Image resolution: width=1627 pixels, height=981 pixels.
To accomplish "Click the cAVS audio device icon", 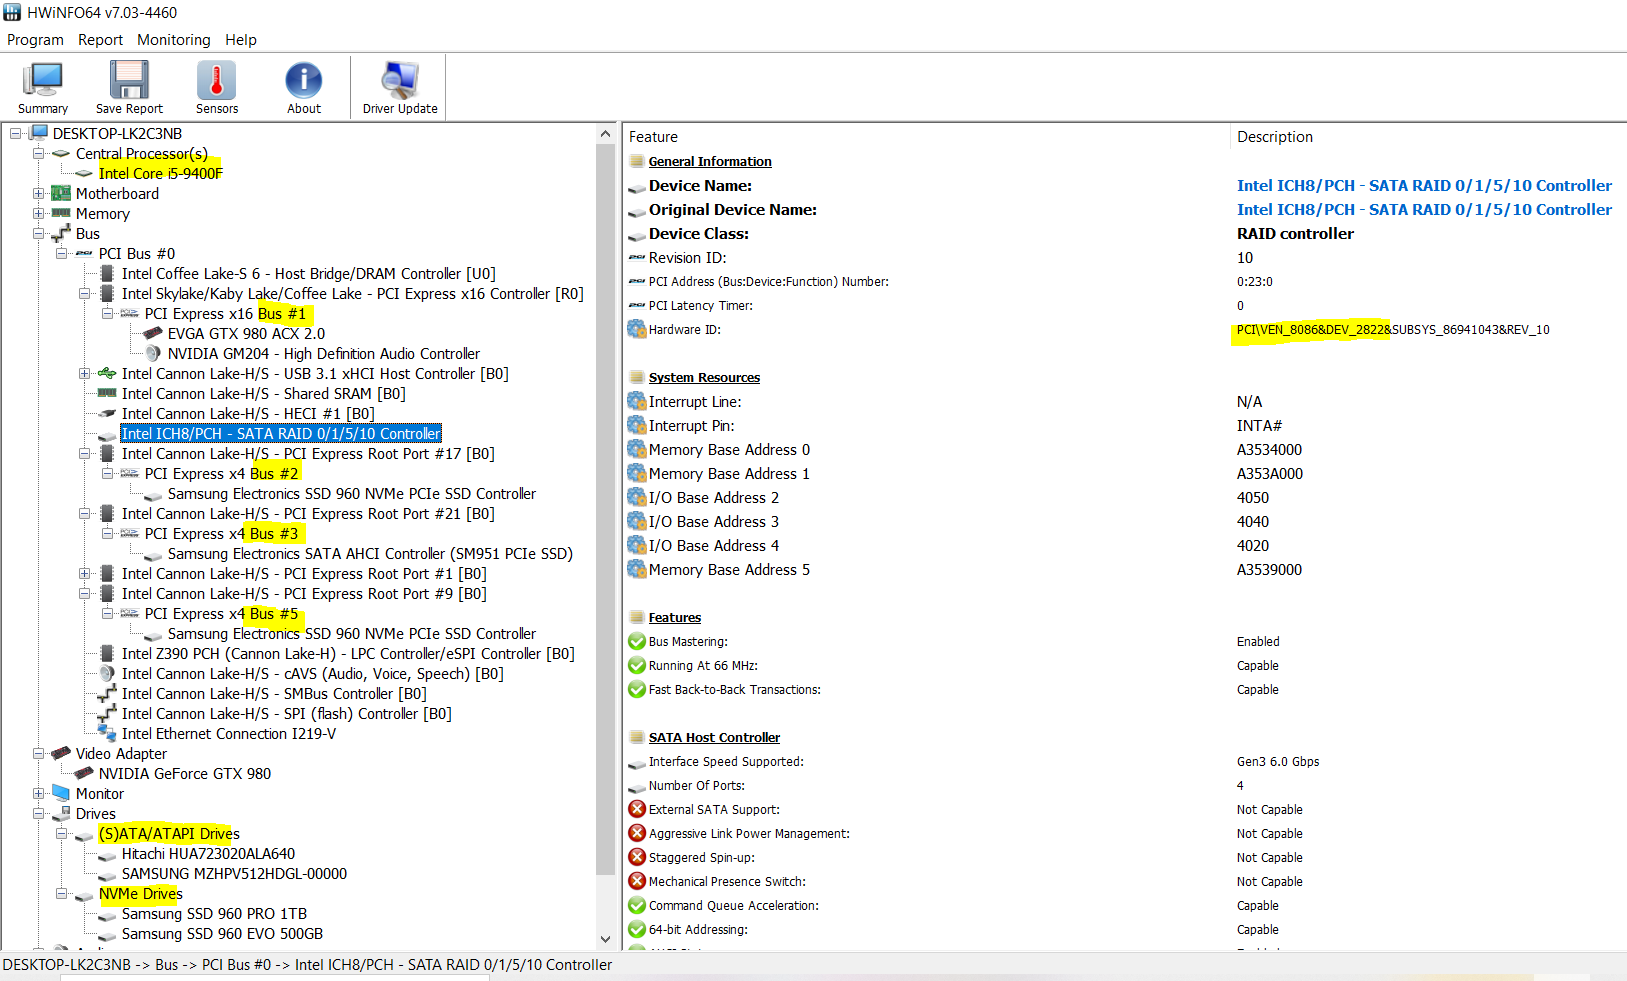I will [107, 673].
